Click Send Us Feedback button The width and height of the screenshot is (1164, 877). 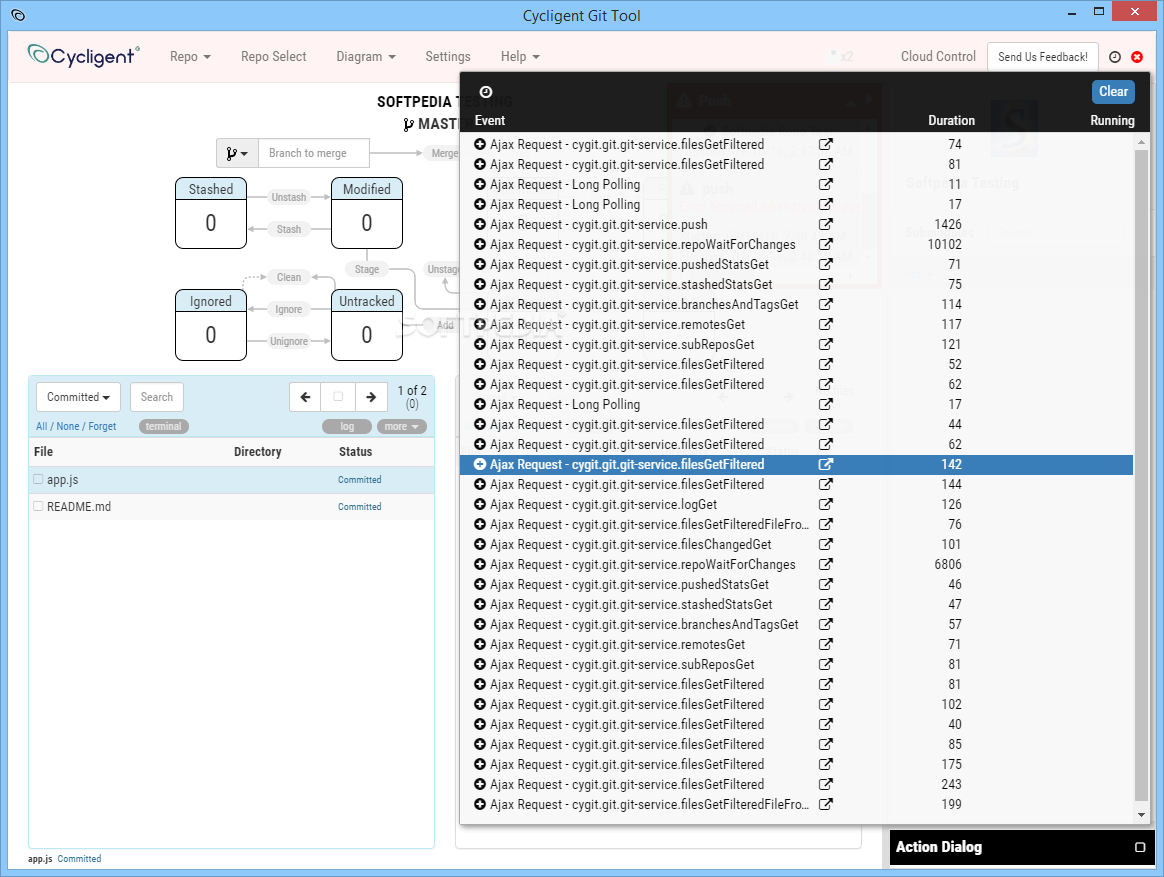1042,56
